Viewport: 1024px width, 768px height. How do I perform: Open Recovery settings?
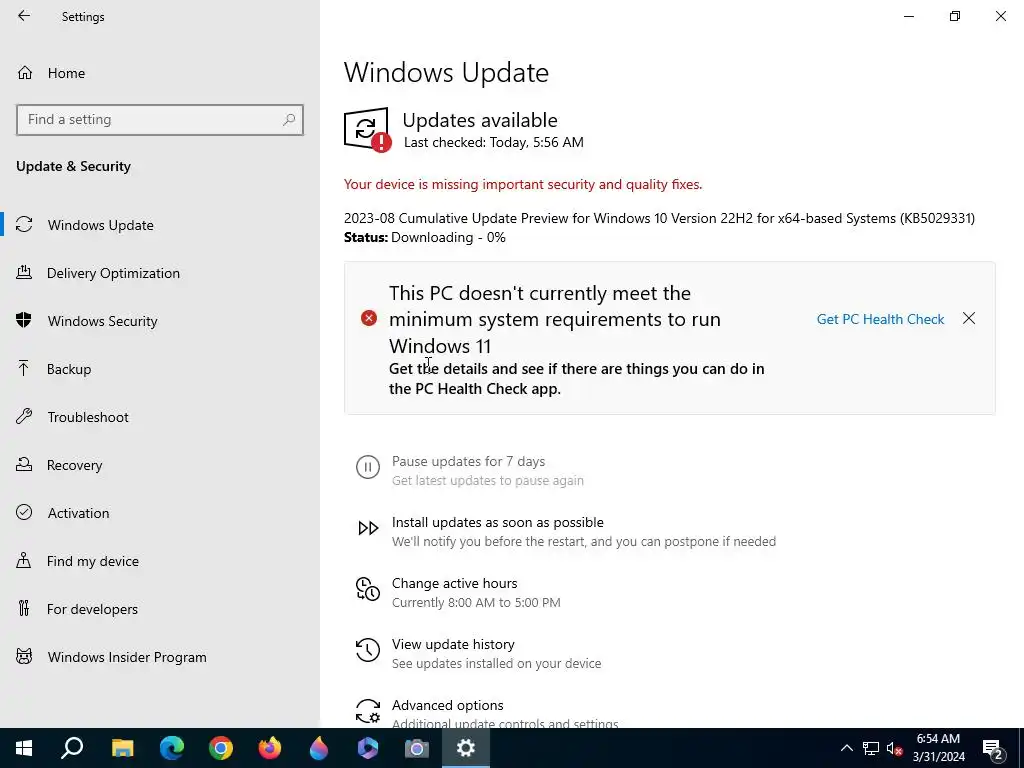pyautogui.click(x=74, y=465)
